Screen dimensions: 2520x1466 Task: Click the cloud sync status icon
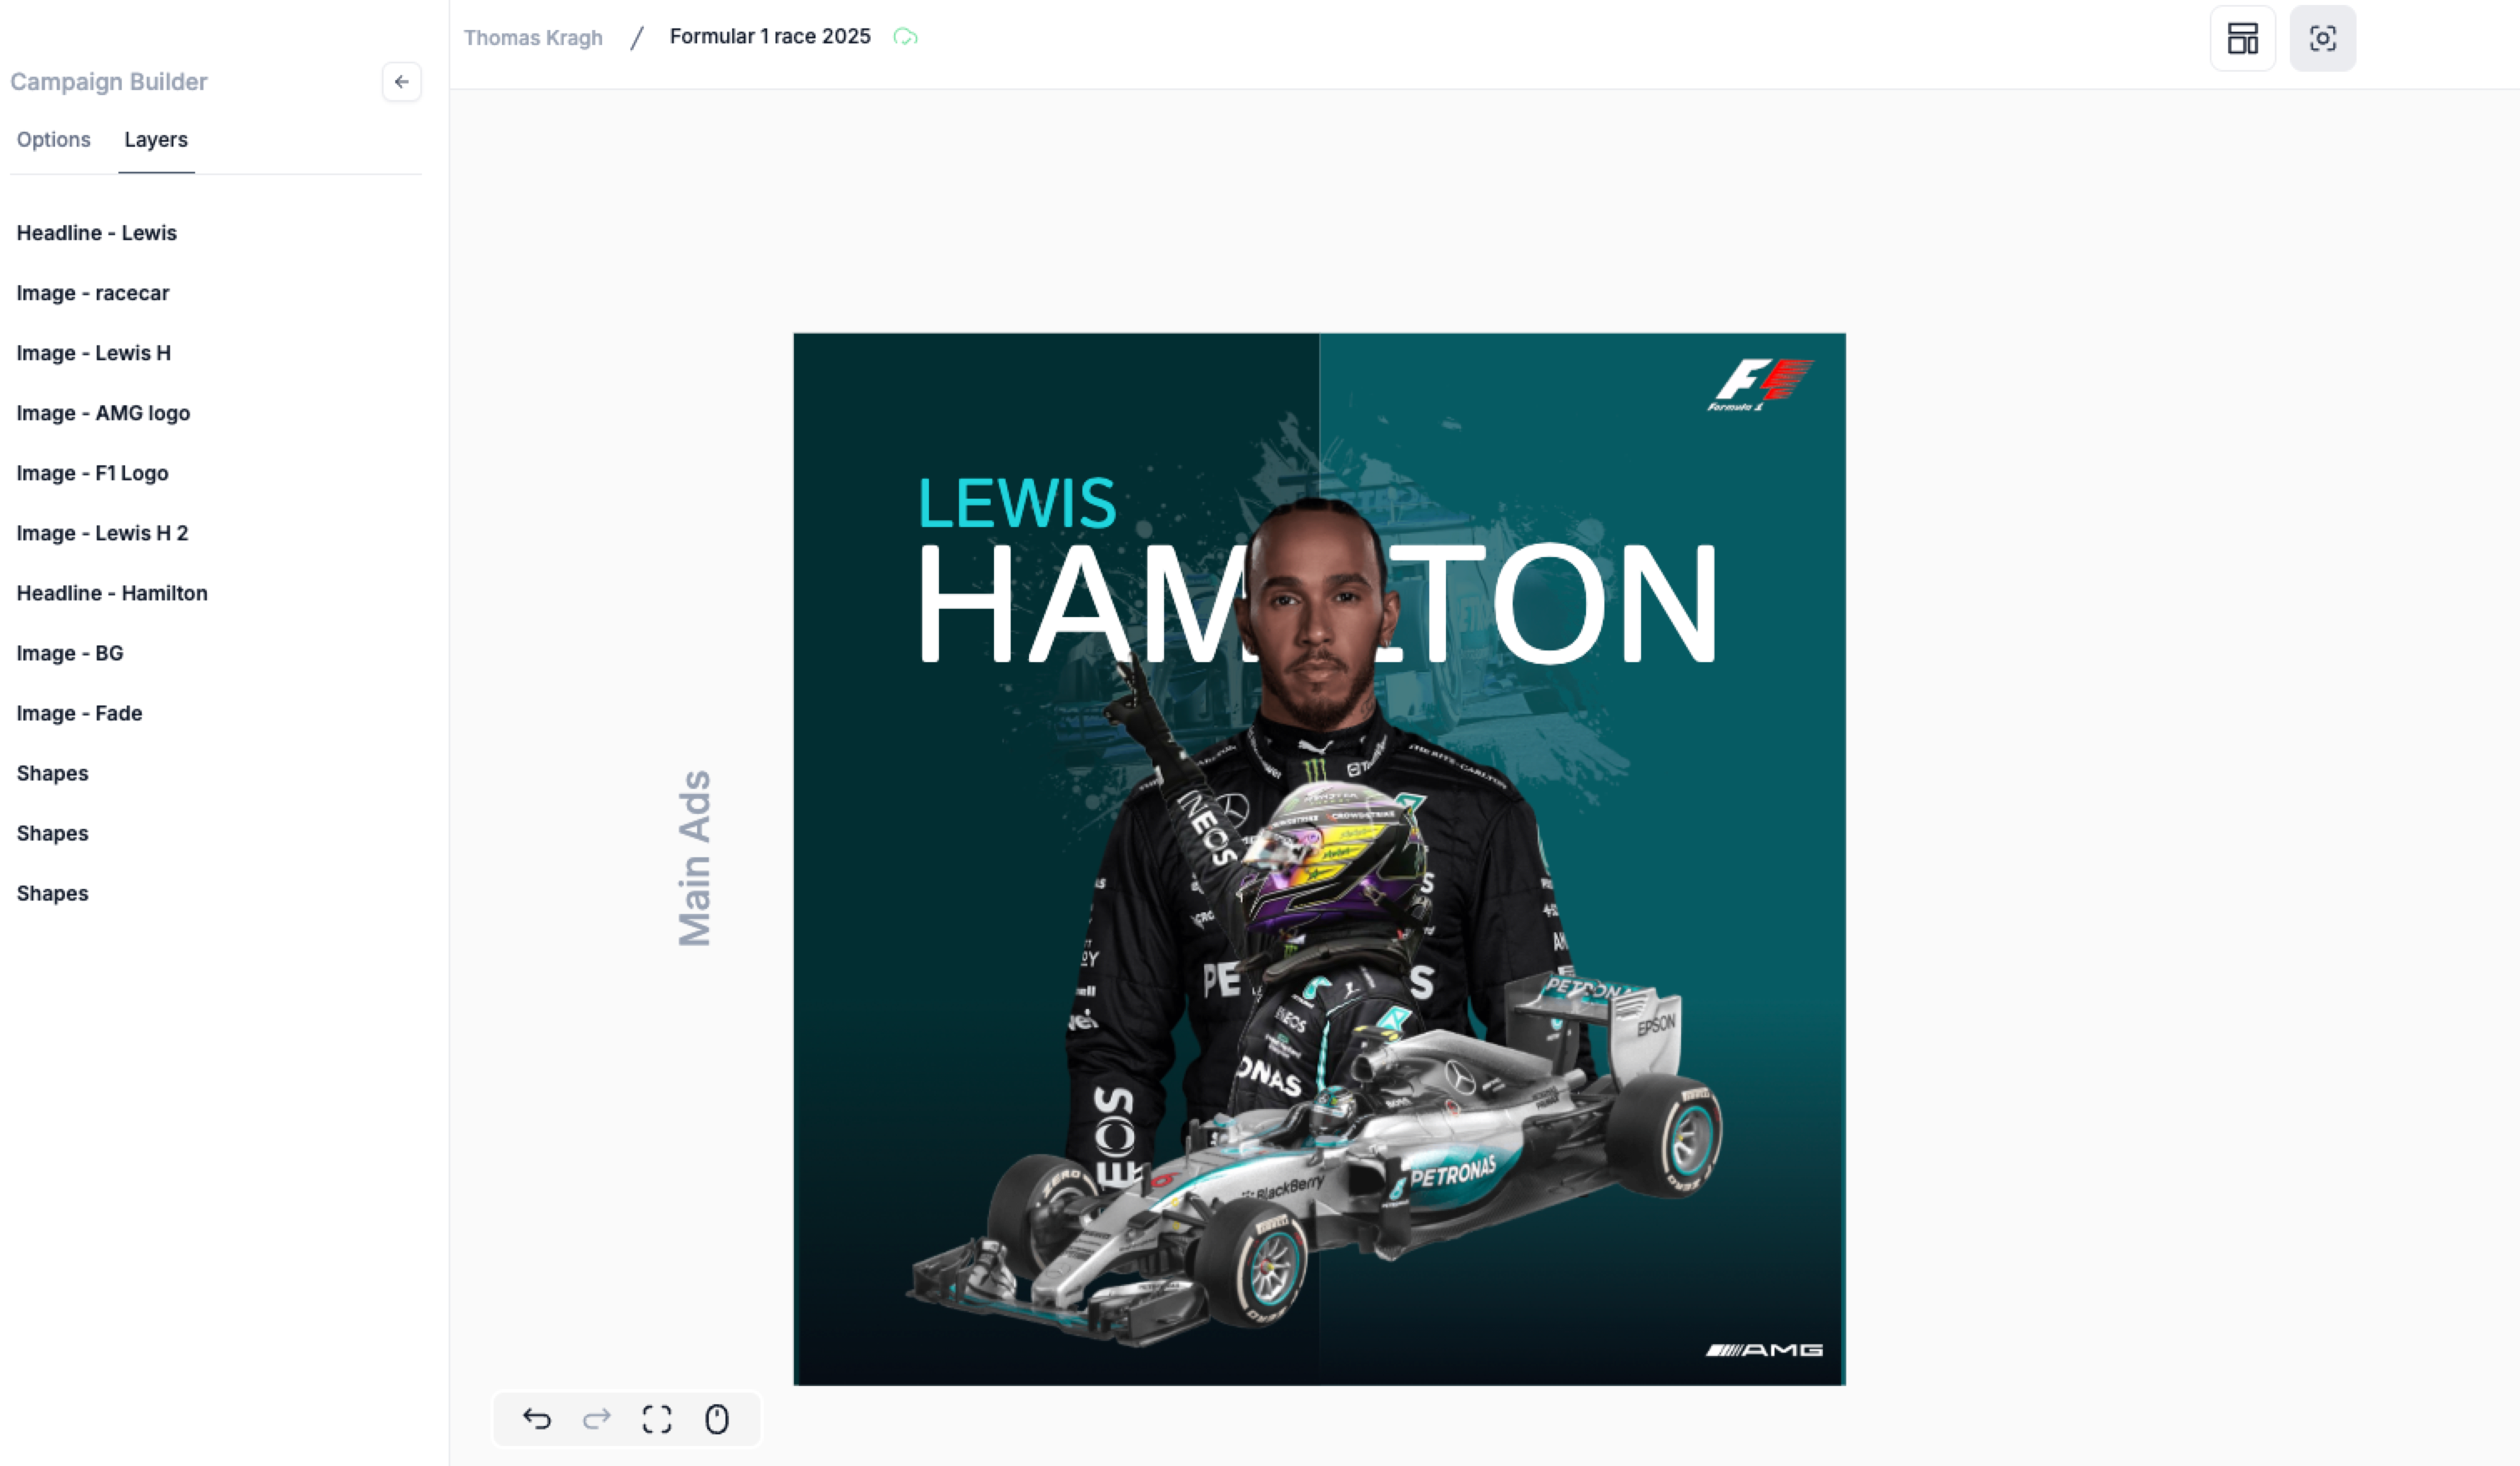pyautogui.click(x=905, y=37)
